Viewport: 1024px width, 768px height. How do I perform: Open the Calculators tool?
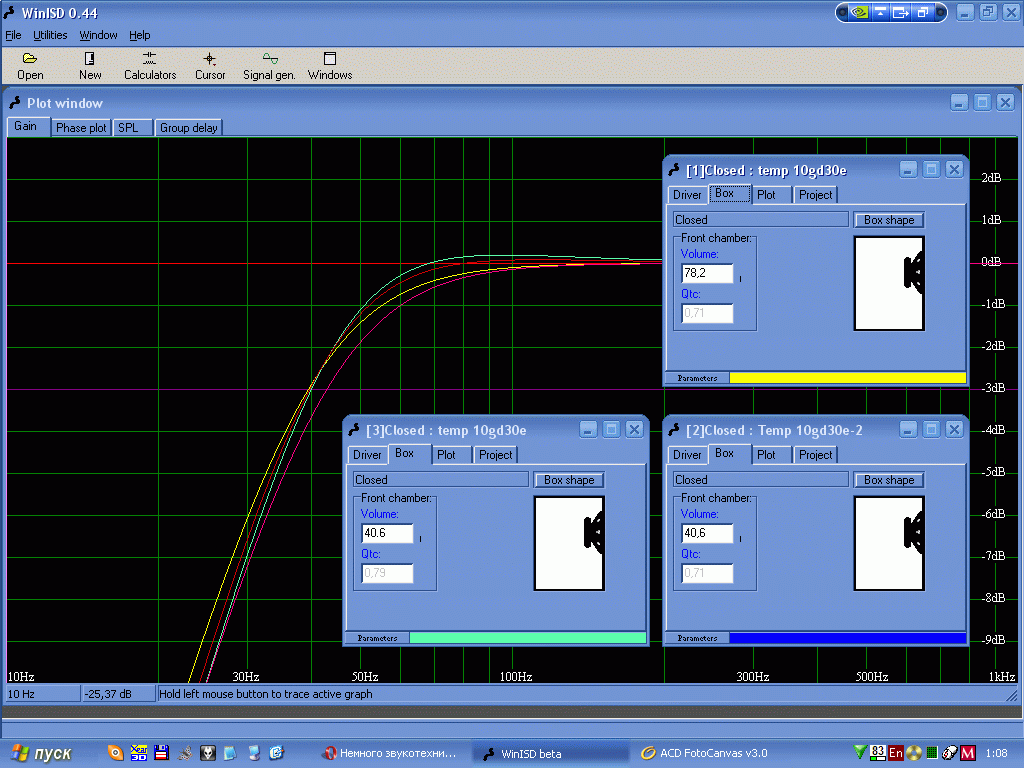(x=150, y=66)
